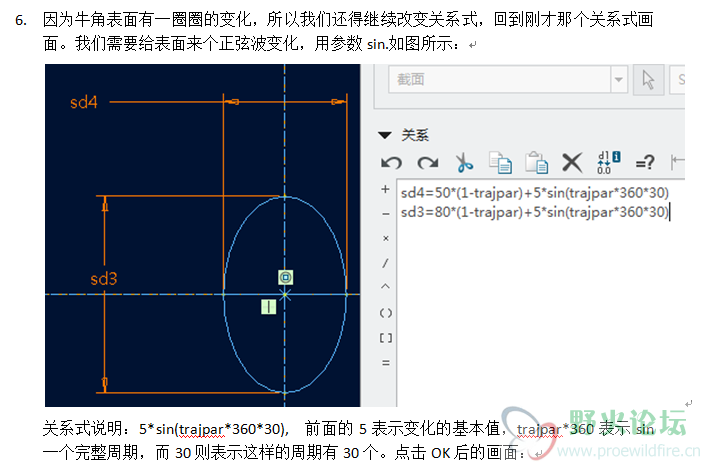Click the concentric constraint symbol at ellipse center
The width and height of the screenshot is (710, 469).
pos(285,278)
